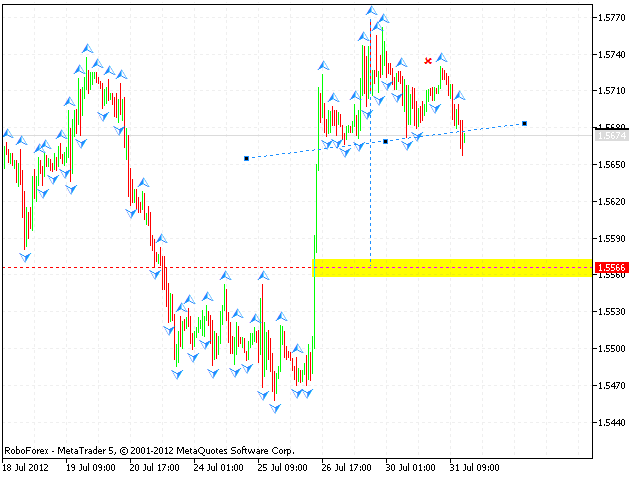Click the 1.5770 price axis label
Screen dimensions: 640x479
pyautogui.click(x=612, y=18)
